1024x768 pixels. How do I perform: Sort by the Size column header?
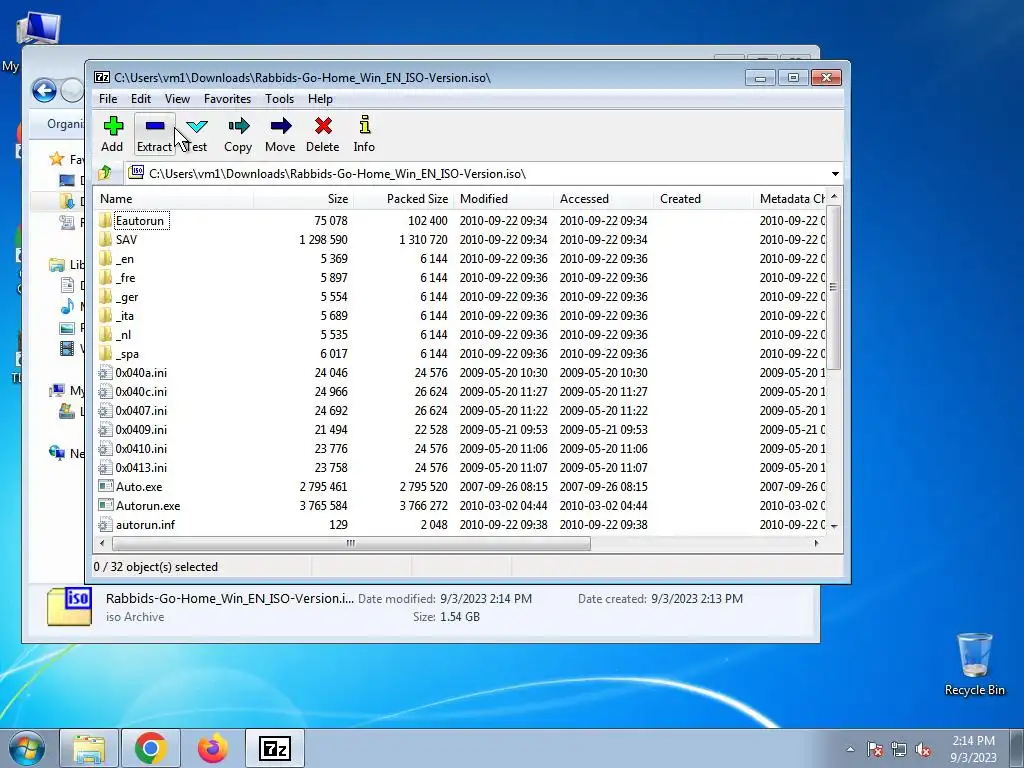(303, 199)
